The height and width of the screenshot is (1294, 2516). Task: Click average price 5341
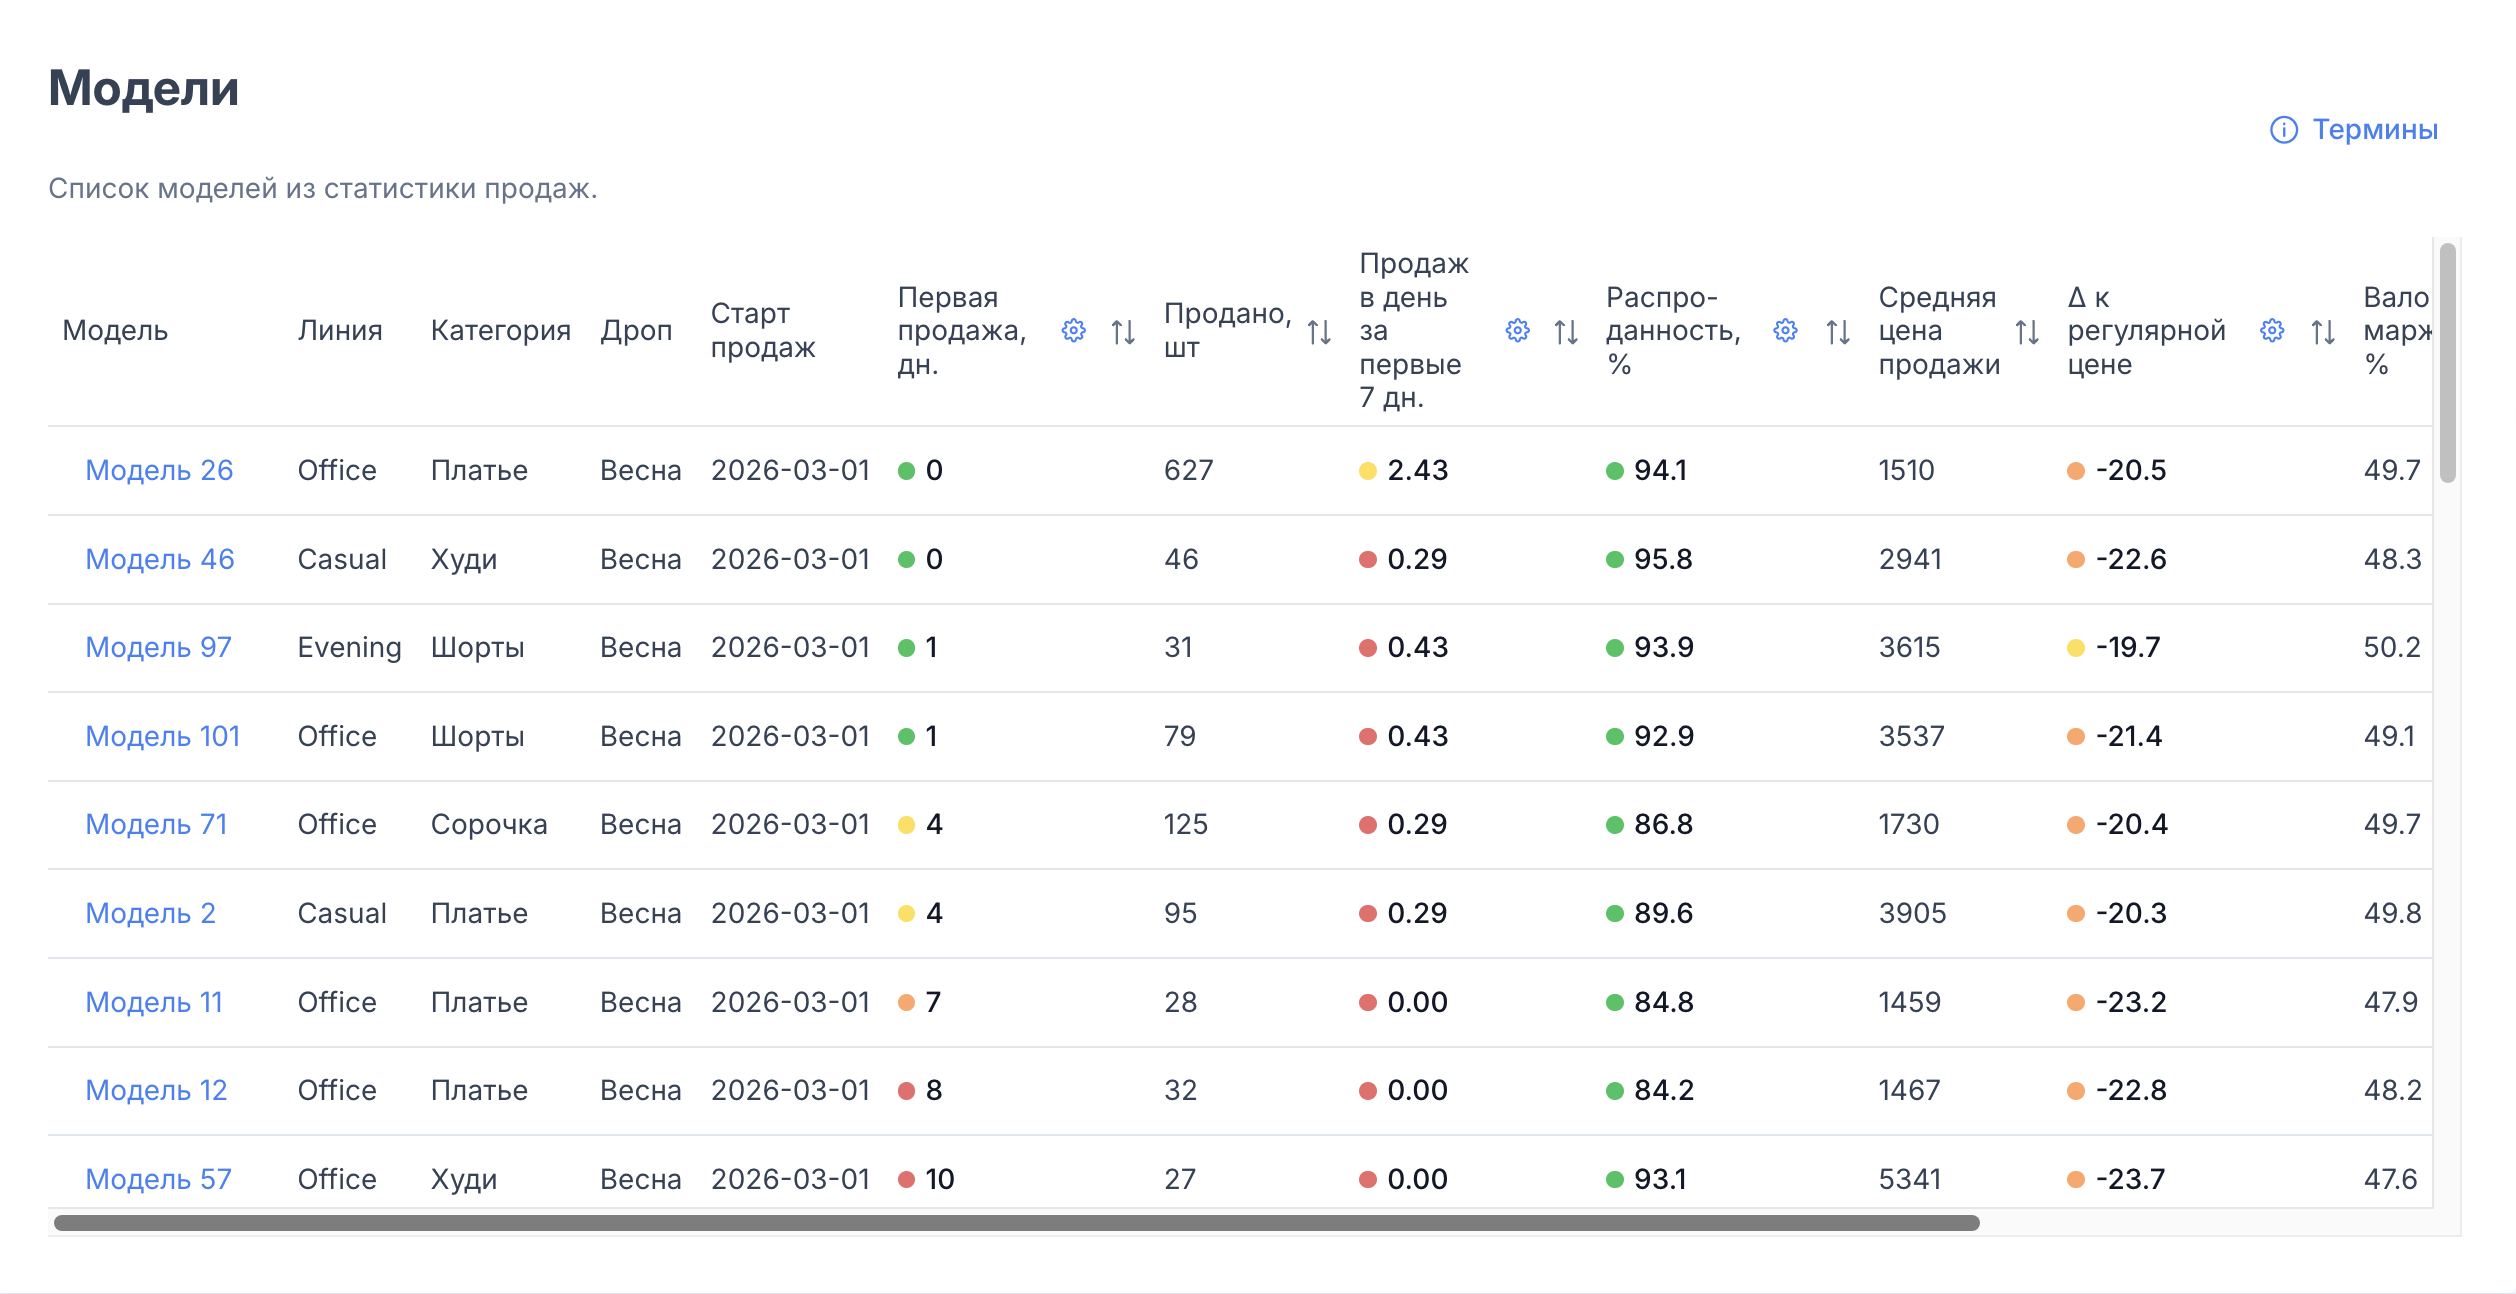[1909, 1179]
